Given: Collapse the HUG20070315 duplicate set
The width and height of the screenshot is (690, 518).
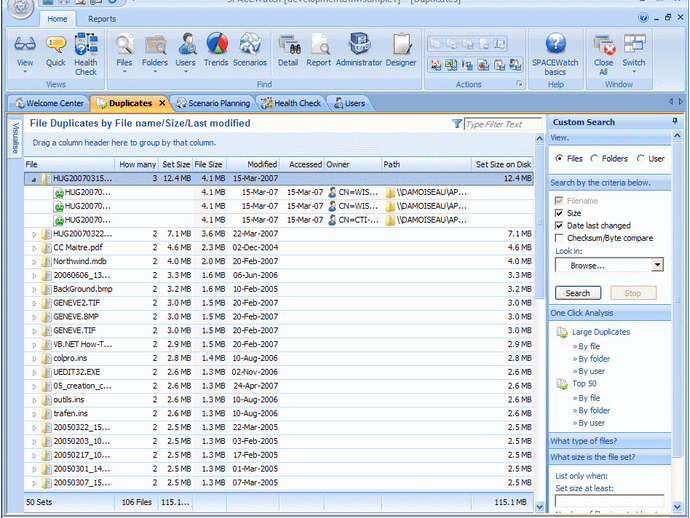Looking at the screenshot, I should point(33,179).
